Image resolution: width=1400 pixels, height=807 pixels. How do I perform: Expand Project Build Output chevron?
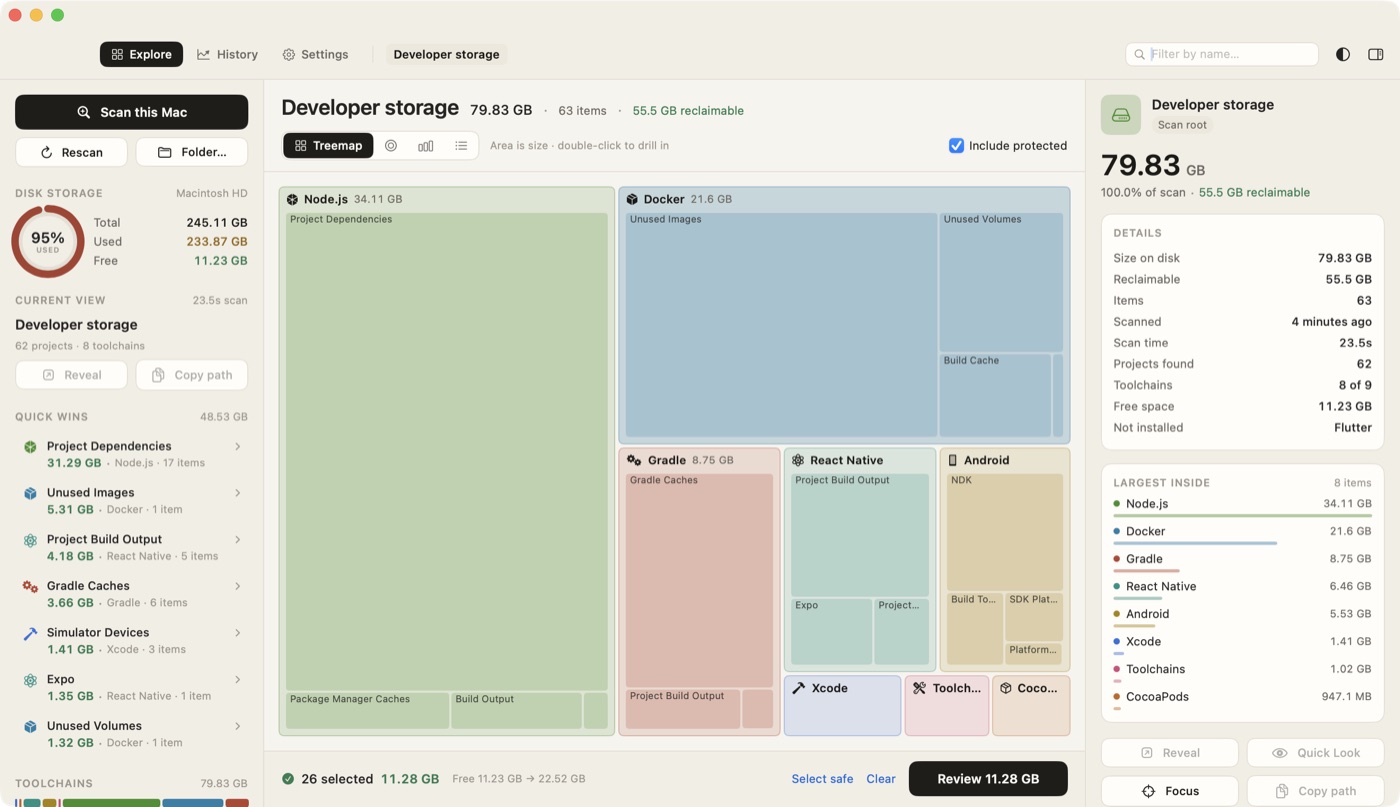(x=238, y=540)
